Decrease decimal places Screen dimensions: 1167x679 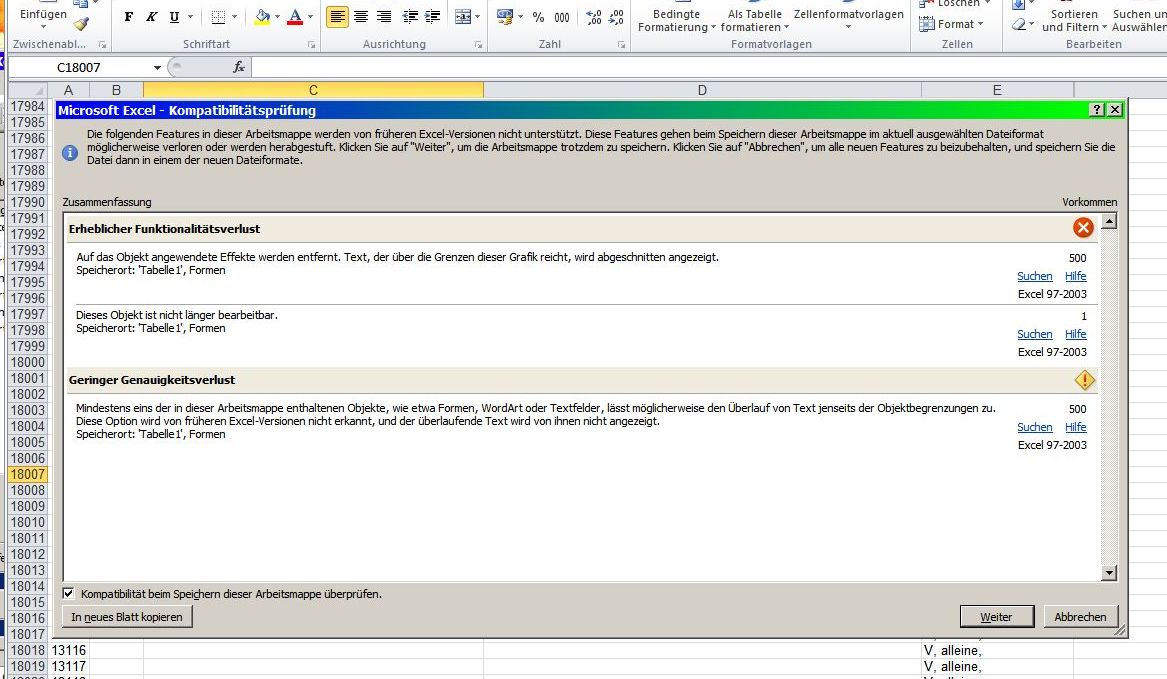(616, 16)
